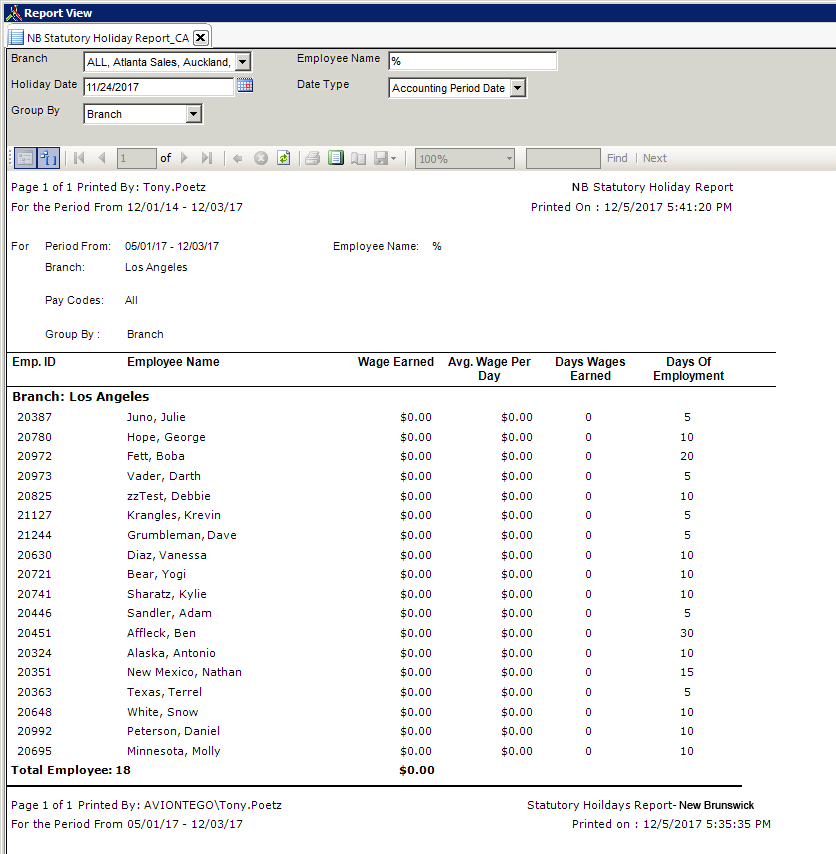Viewport: 836px width, 854px height.
Task: Refresh the report
Action: (x=284, y=158)
